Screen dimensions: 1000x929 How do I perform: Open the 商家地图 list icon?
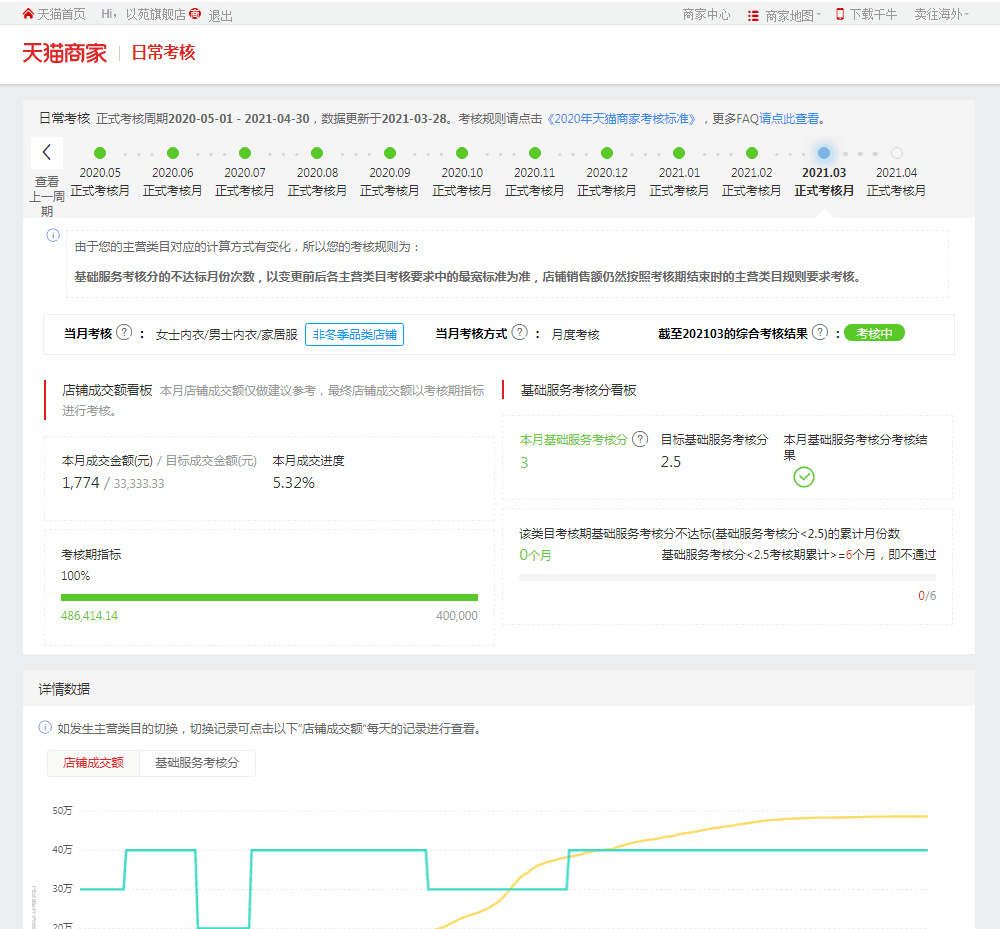(x=753, y=15)
